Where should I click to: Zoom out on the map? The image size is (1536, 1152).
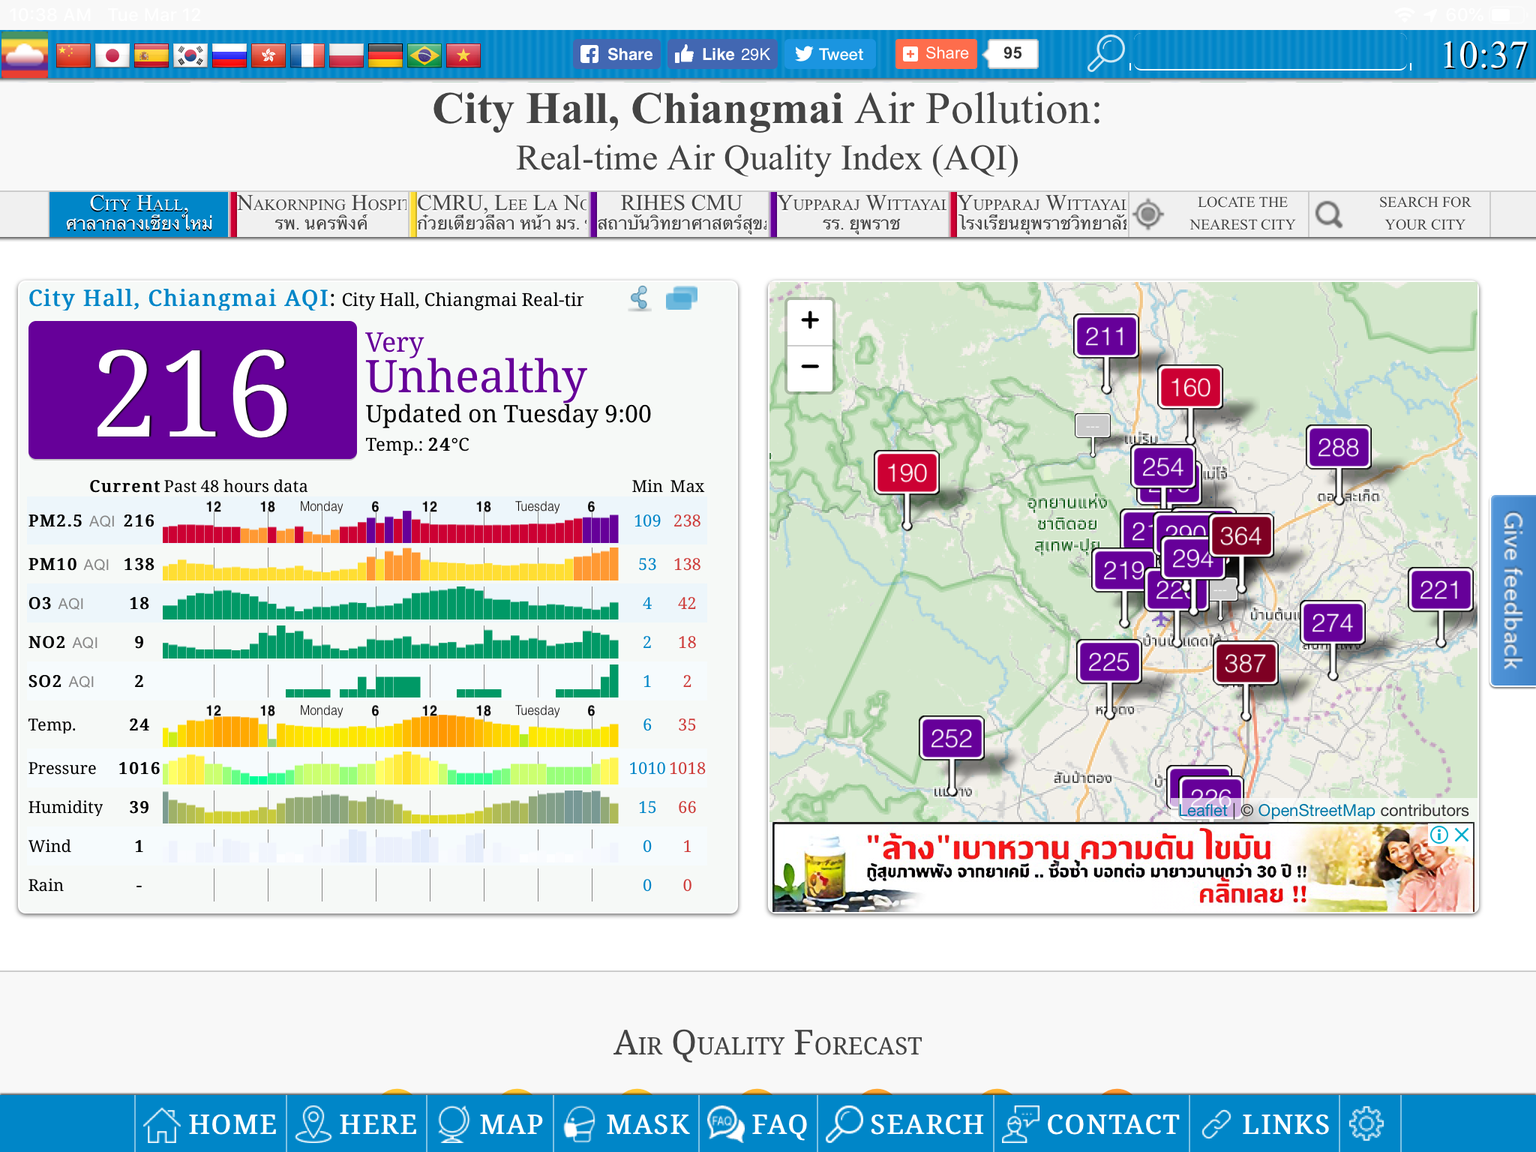(x=810, y=366)
